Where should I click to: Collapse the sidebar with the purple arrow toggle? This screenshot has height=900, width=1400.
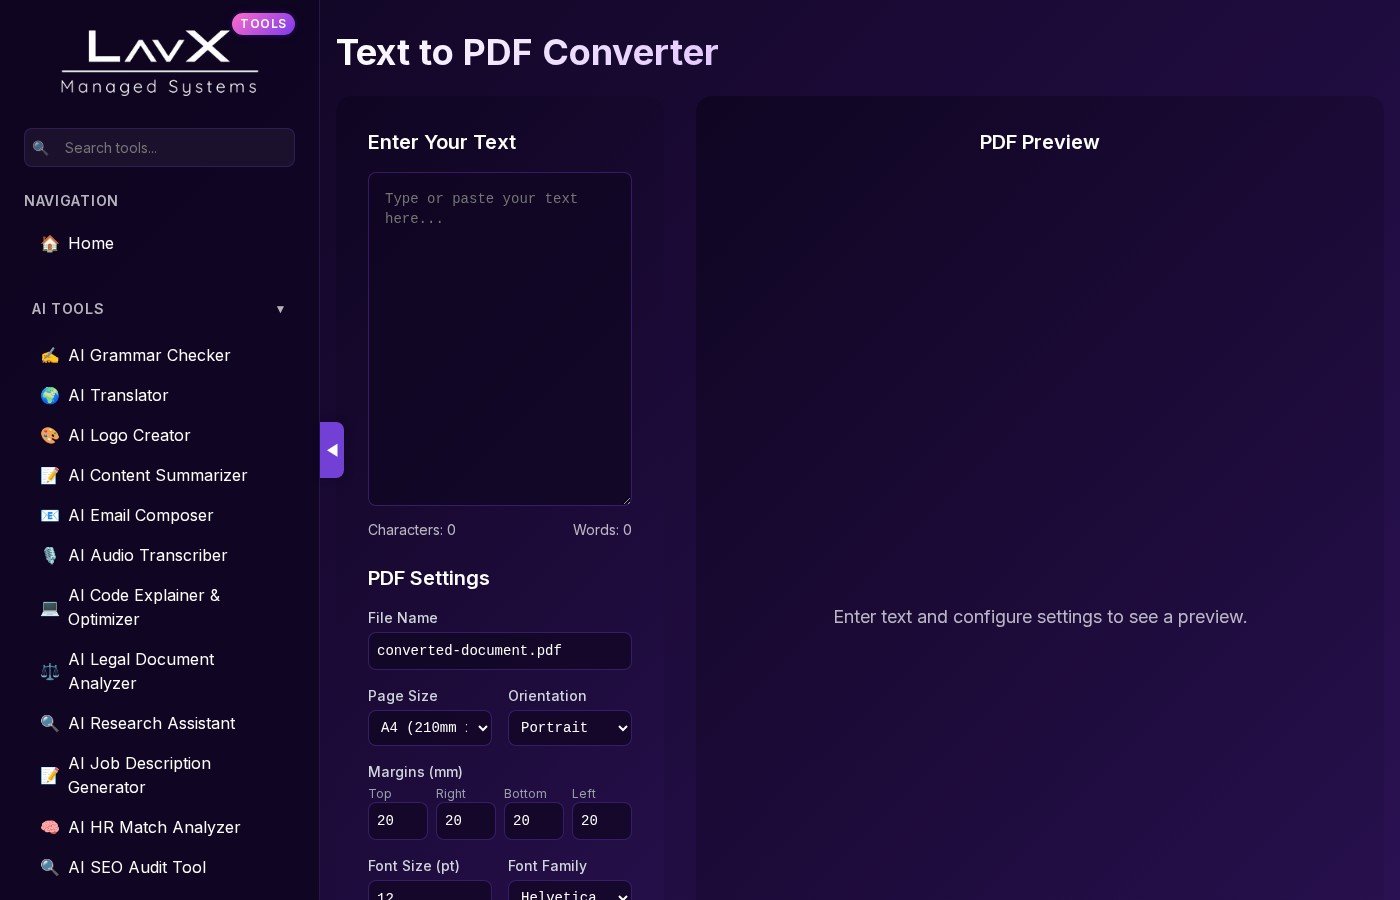pos(332,450)
